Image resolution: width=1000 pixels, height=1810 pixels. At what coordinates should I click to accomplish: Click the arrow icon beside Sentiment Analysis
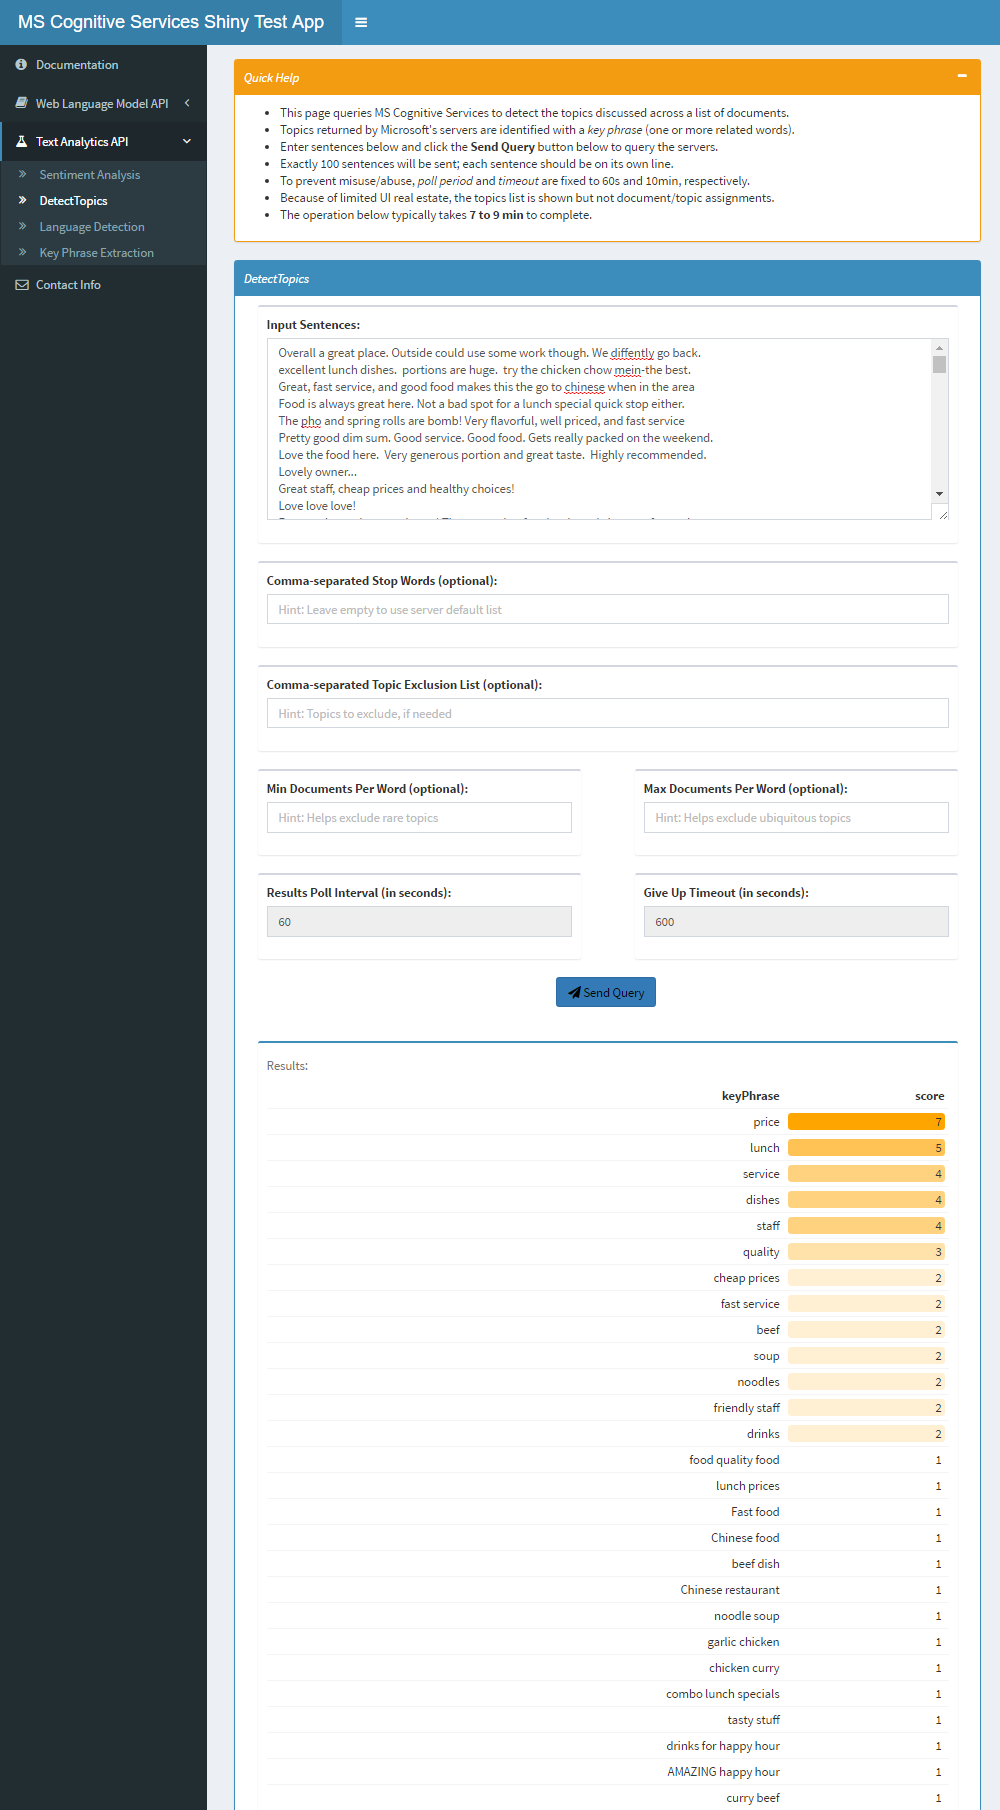tap(22, 174)
